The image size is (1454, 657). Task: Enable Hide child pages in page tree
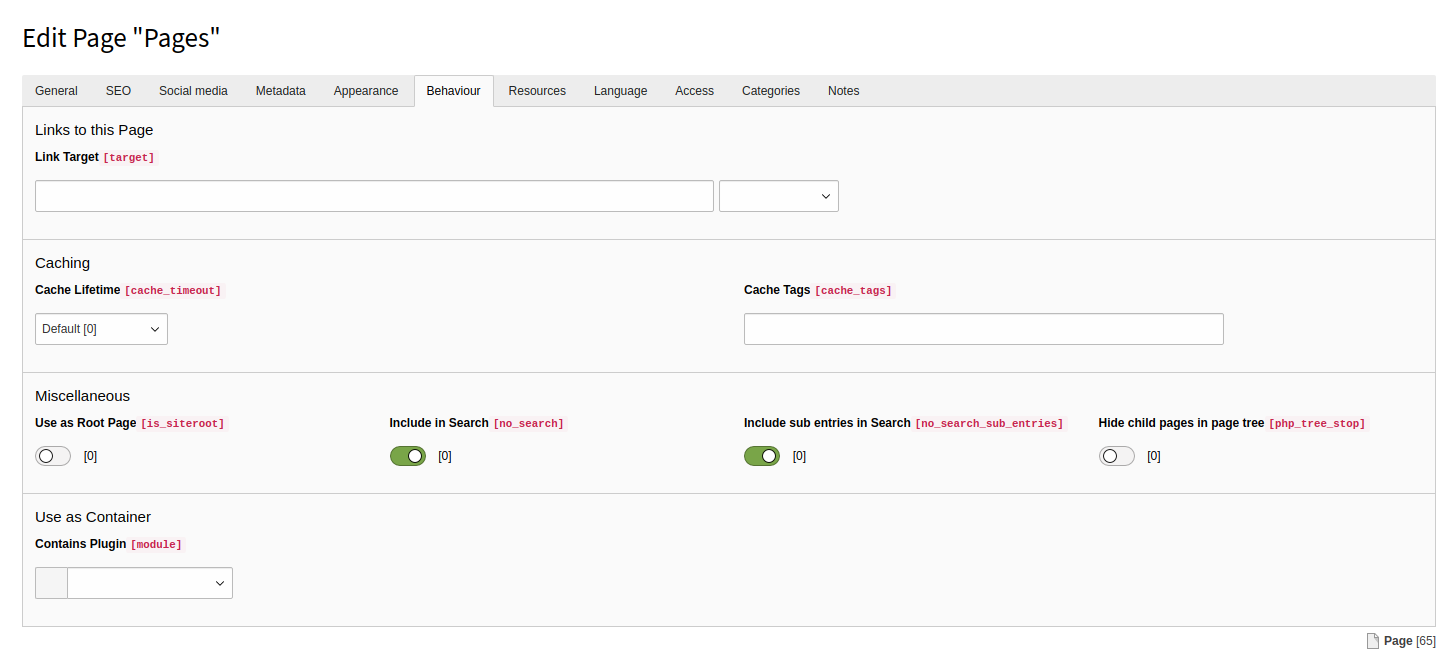tap(1117, 455)
